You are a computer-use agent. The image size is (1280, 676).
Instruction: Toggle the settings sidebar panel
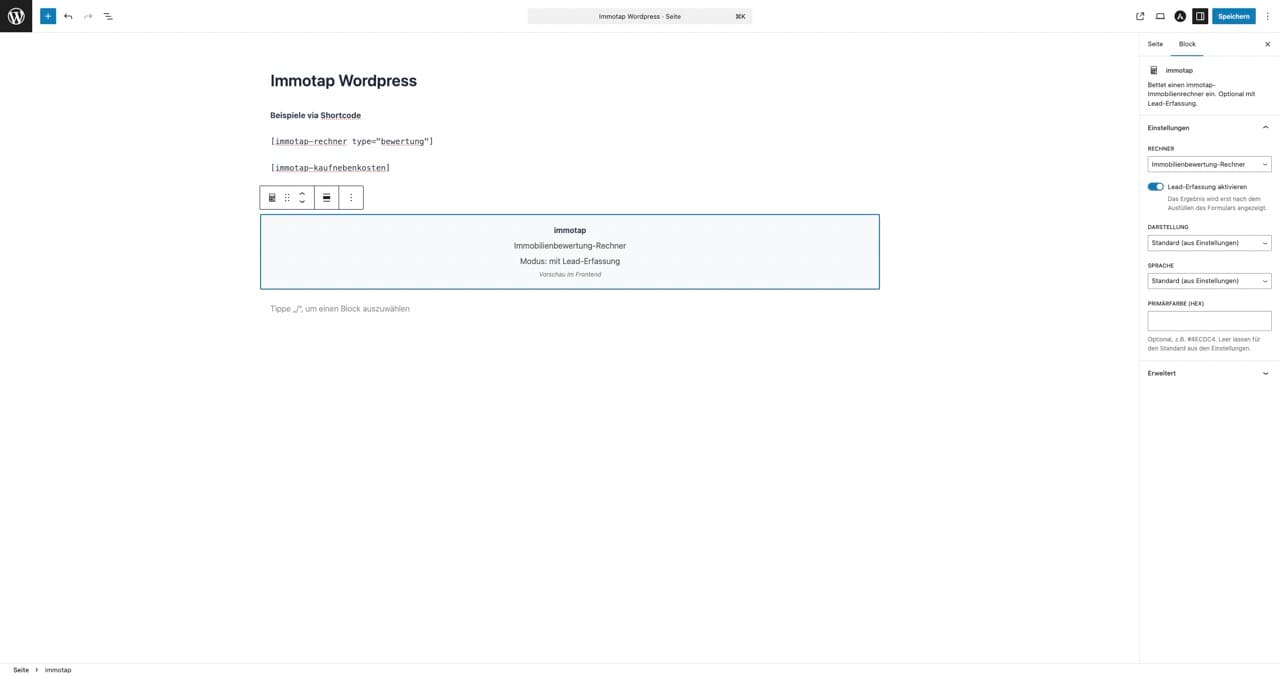[1200, 16]
